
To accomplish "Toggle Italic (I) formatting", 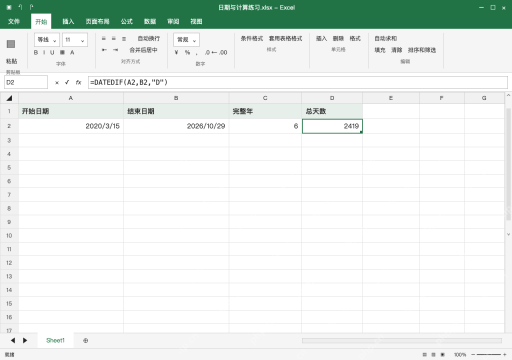I will coord(44,52).
